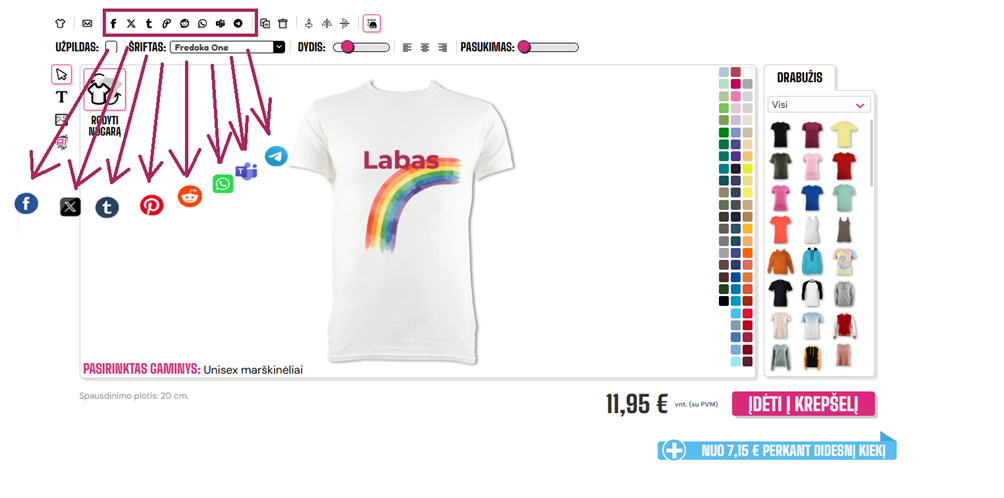Expand the Visi garment category dropdown
The width and height of the screenshot is (1004, 498).
[x=819, y=104]
